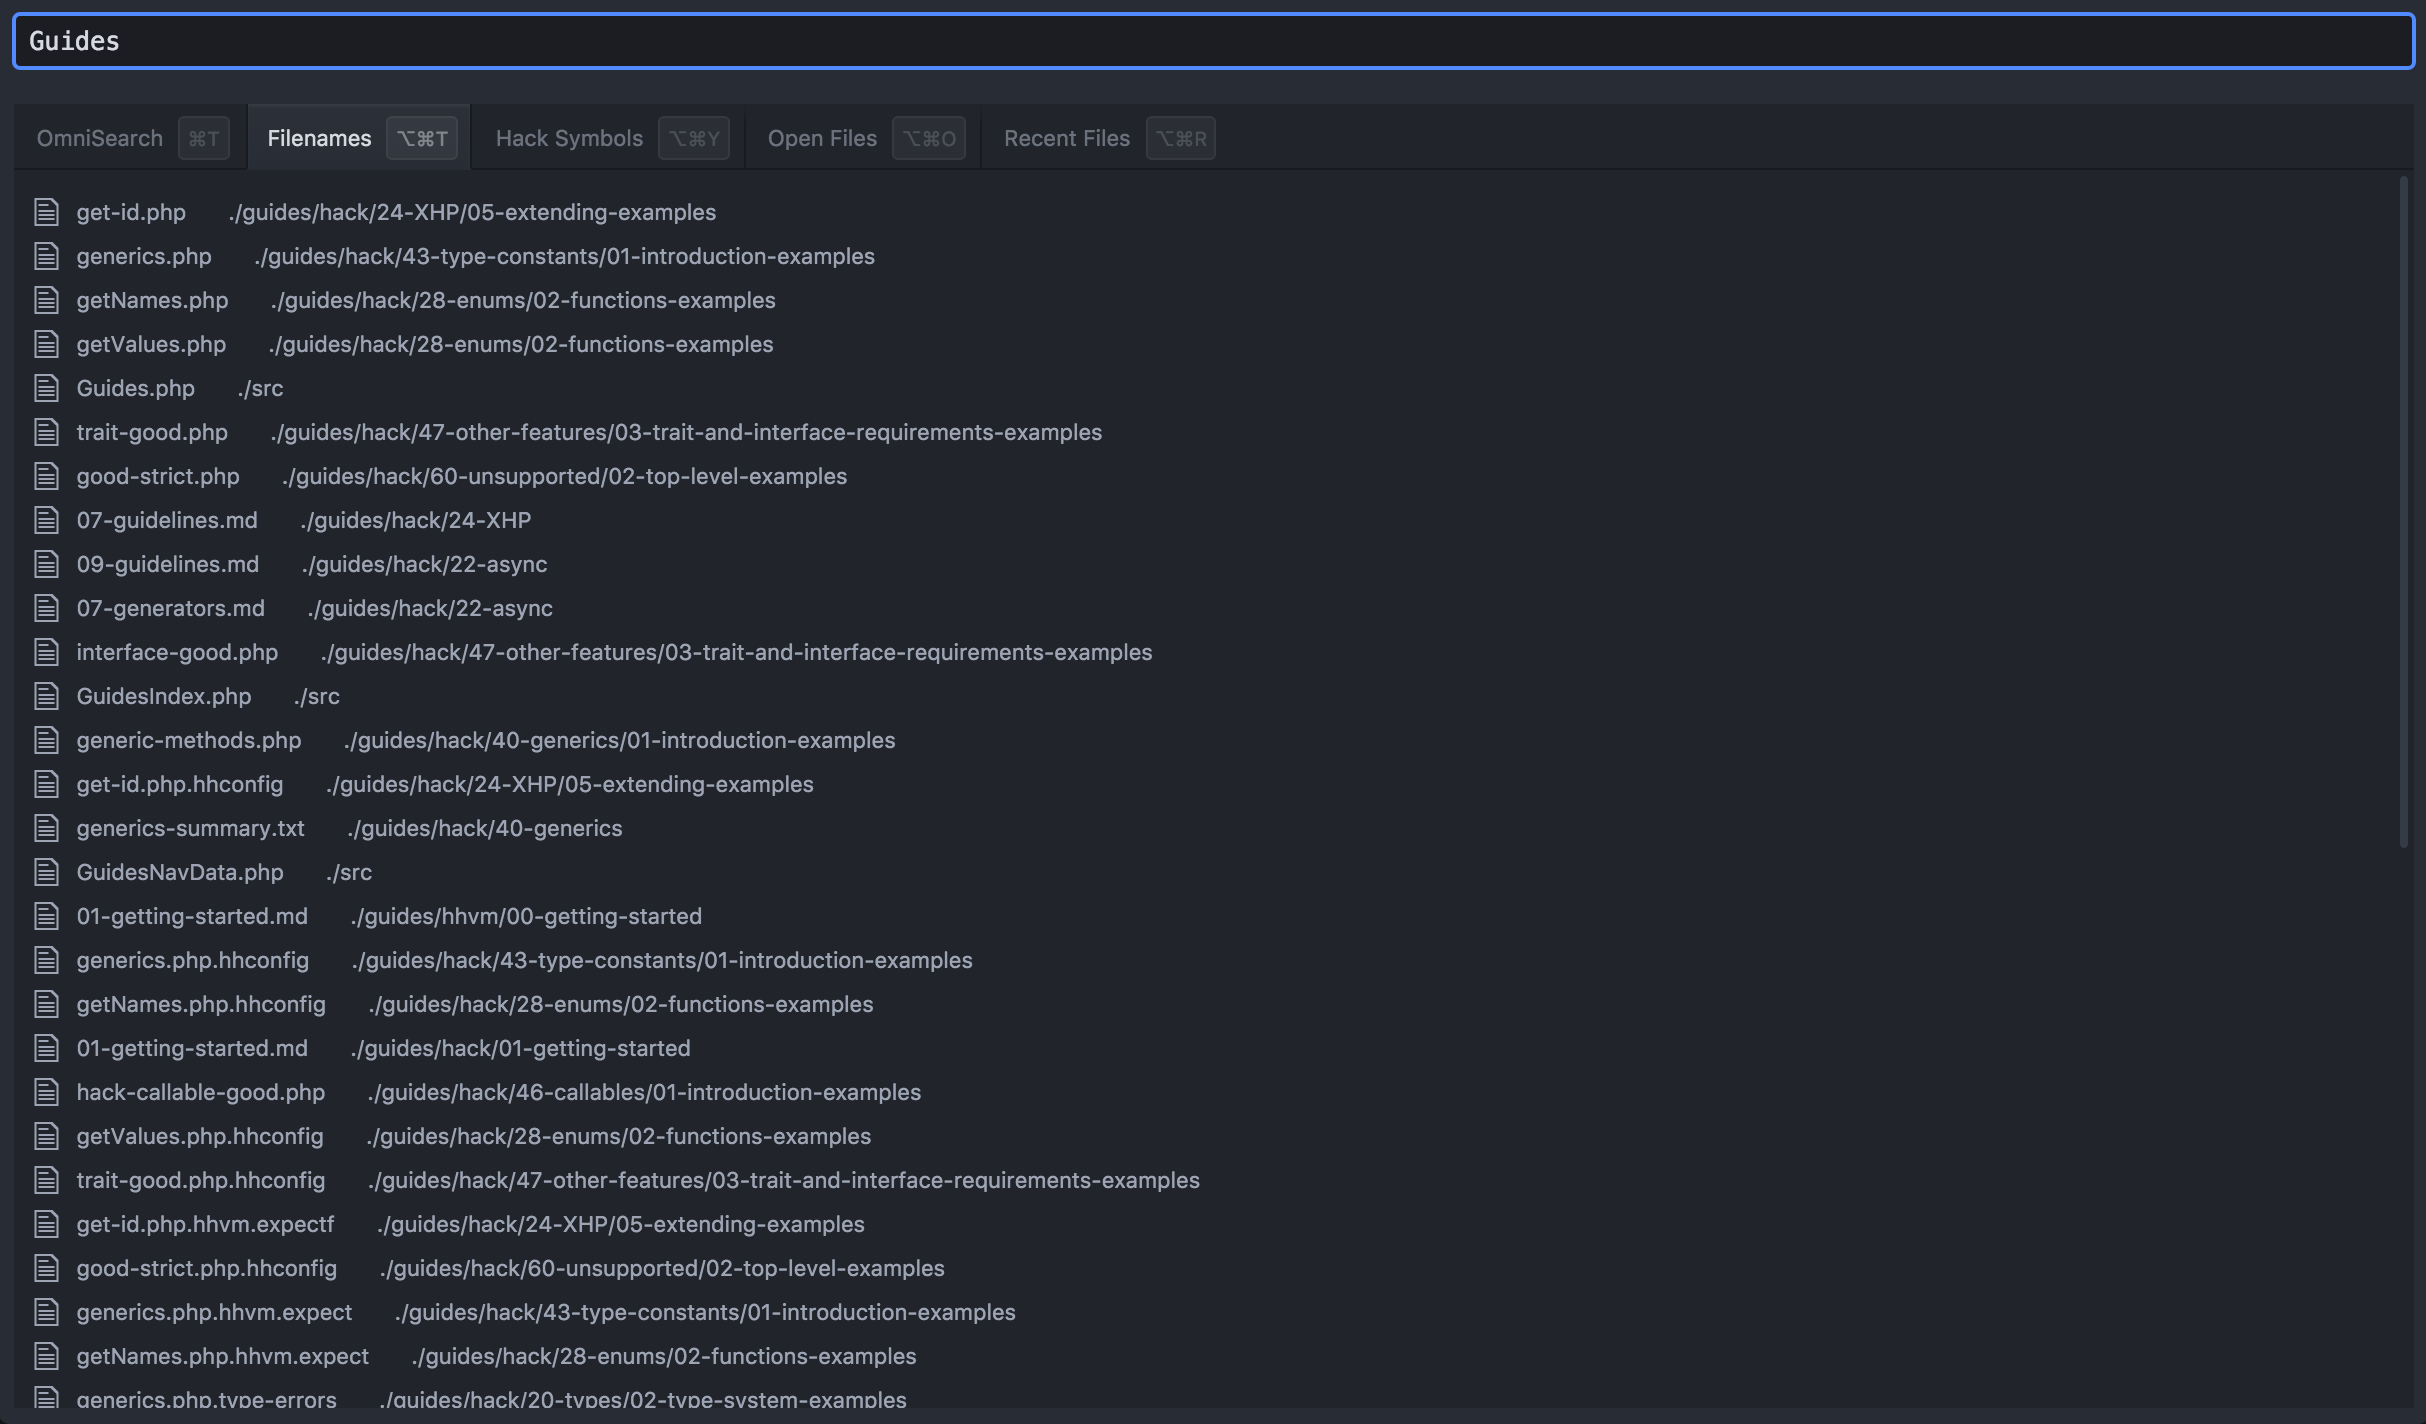
Task: Switch to the OmniSearch tab
Action: (131, 138)
